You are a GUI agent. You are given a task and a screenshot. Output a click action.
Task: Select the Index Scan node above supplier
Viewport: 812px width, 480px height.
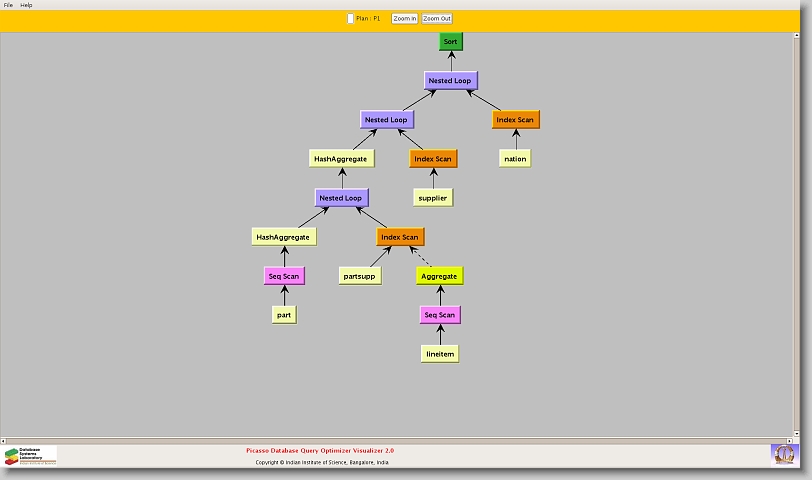point(433,158)
